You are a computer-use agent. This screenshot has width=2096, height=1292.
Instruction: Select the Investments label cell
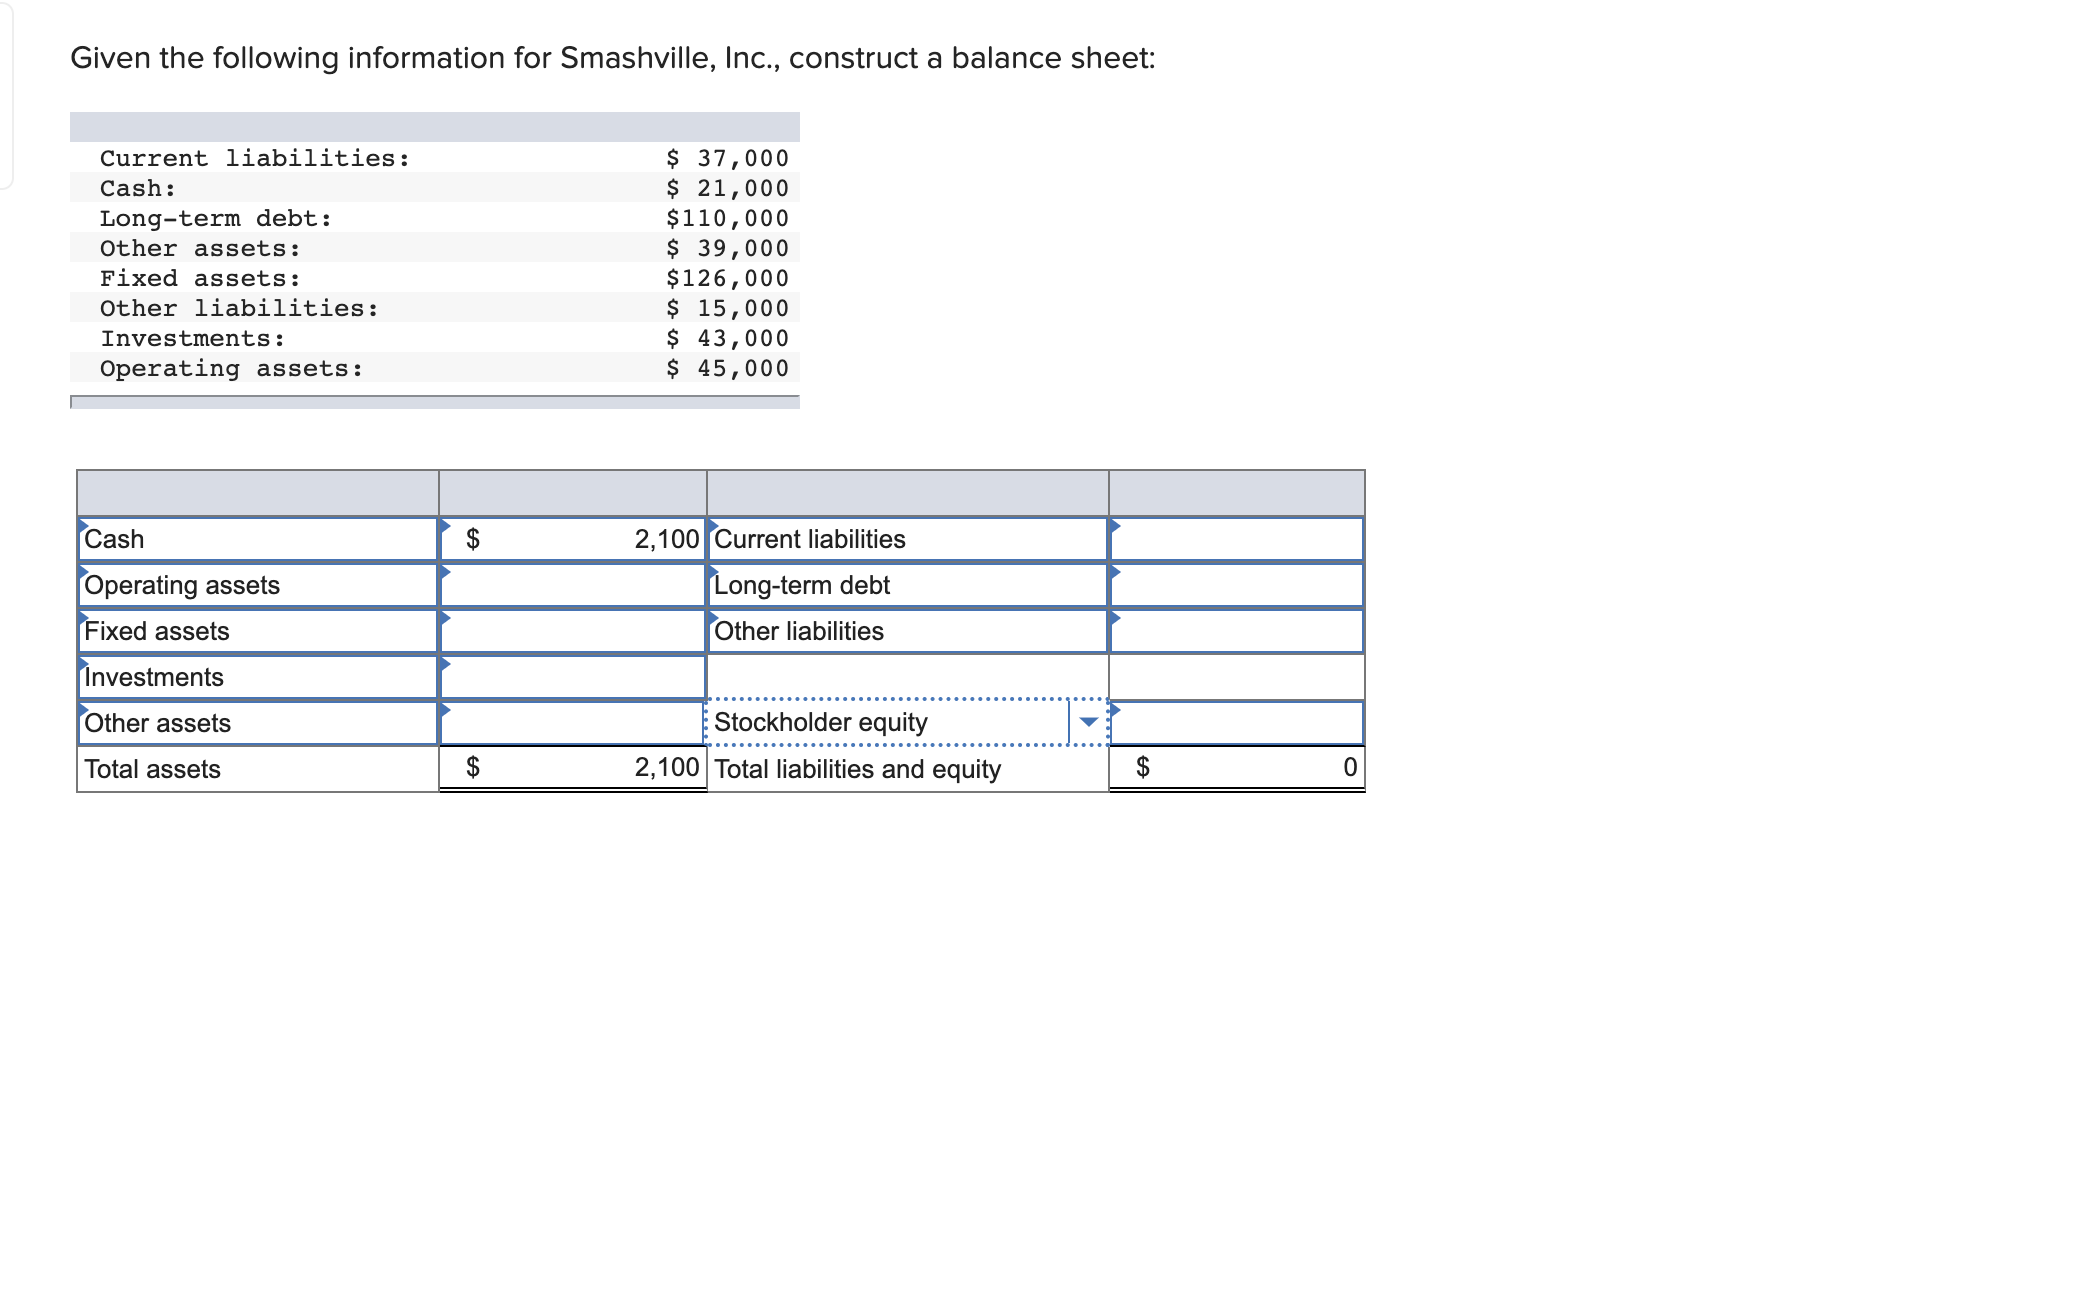pyautogui.click(x=258, y=677)
